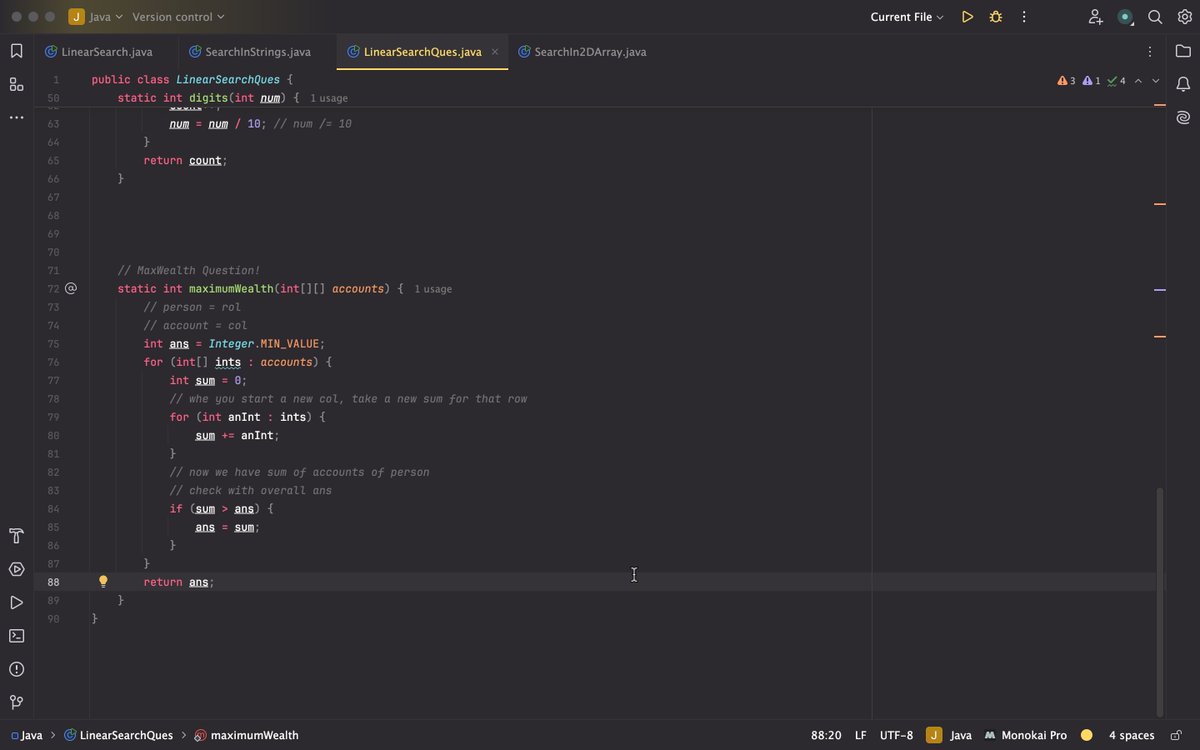This screenshot has height=750, width=1200.
Task: Switch to SearchIn2DArray.java tab
Action: coord(581,51)
